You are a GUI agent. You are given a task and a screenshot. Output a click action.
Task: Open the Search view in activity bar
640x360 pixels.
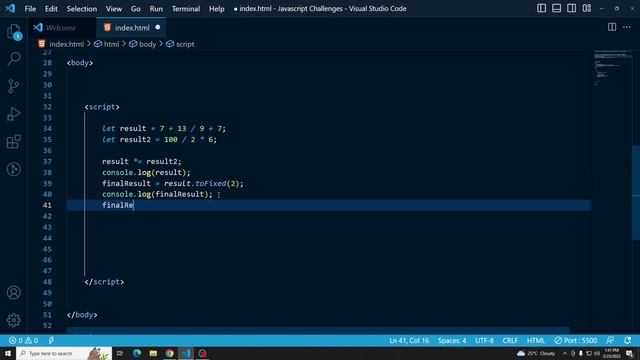(14, 59)
